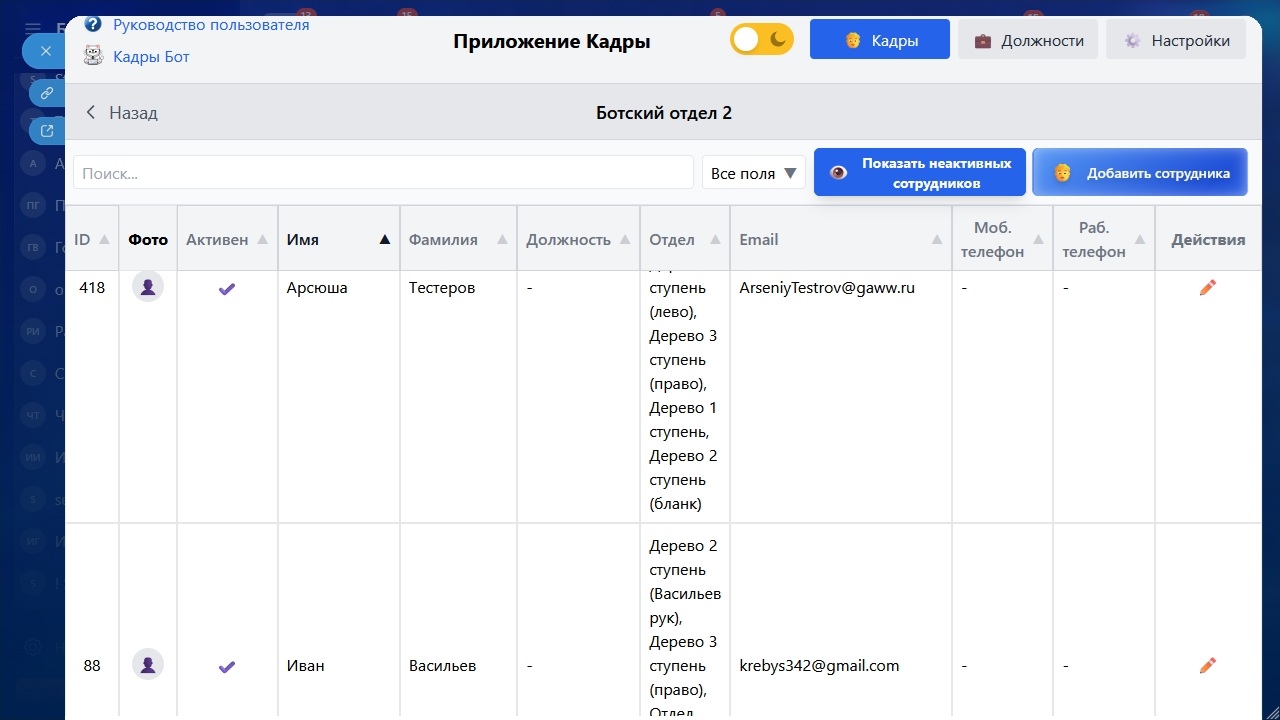Click the Добавить сотрудника button

coord(1139,173)
